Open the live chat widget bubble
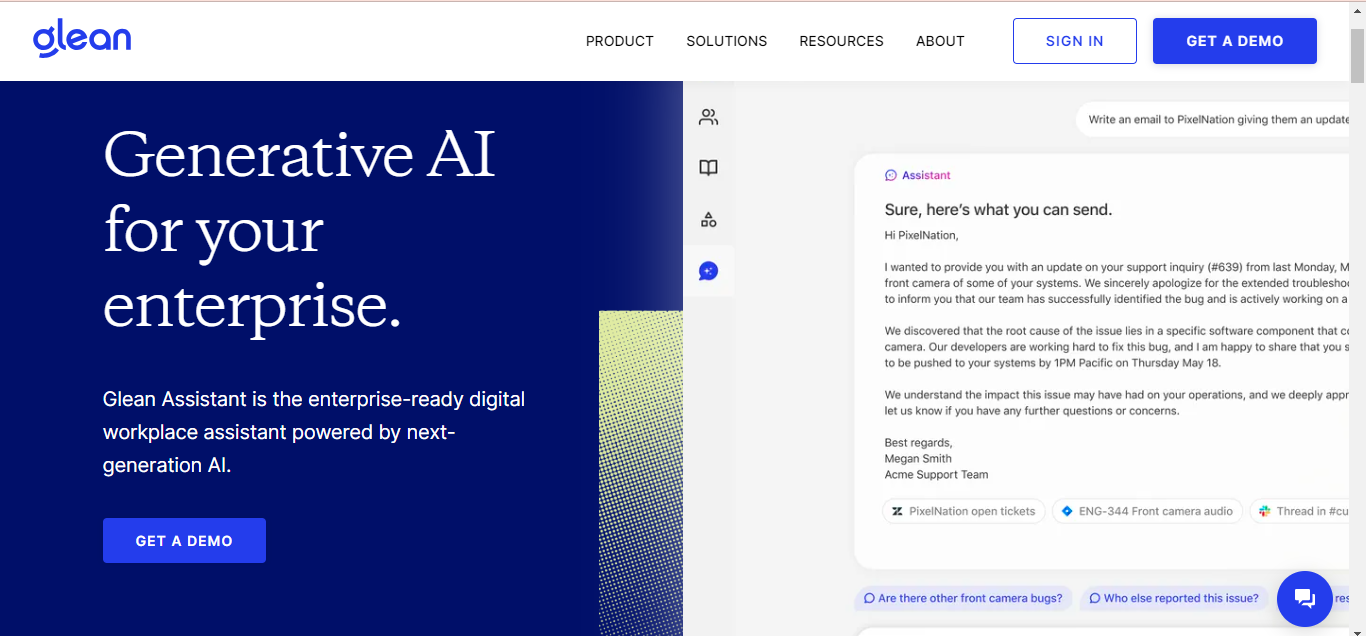1366x636 pixels. [1304, 598]
